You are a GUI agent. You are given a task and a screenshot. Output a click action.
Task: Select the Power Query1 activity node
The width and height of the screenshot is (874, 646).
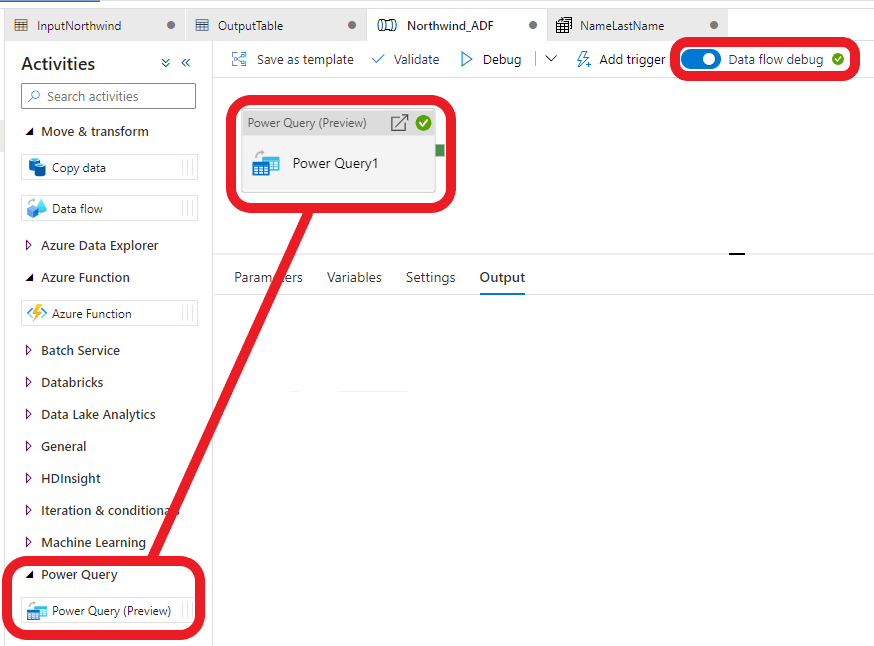tap(335, 164)
